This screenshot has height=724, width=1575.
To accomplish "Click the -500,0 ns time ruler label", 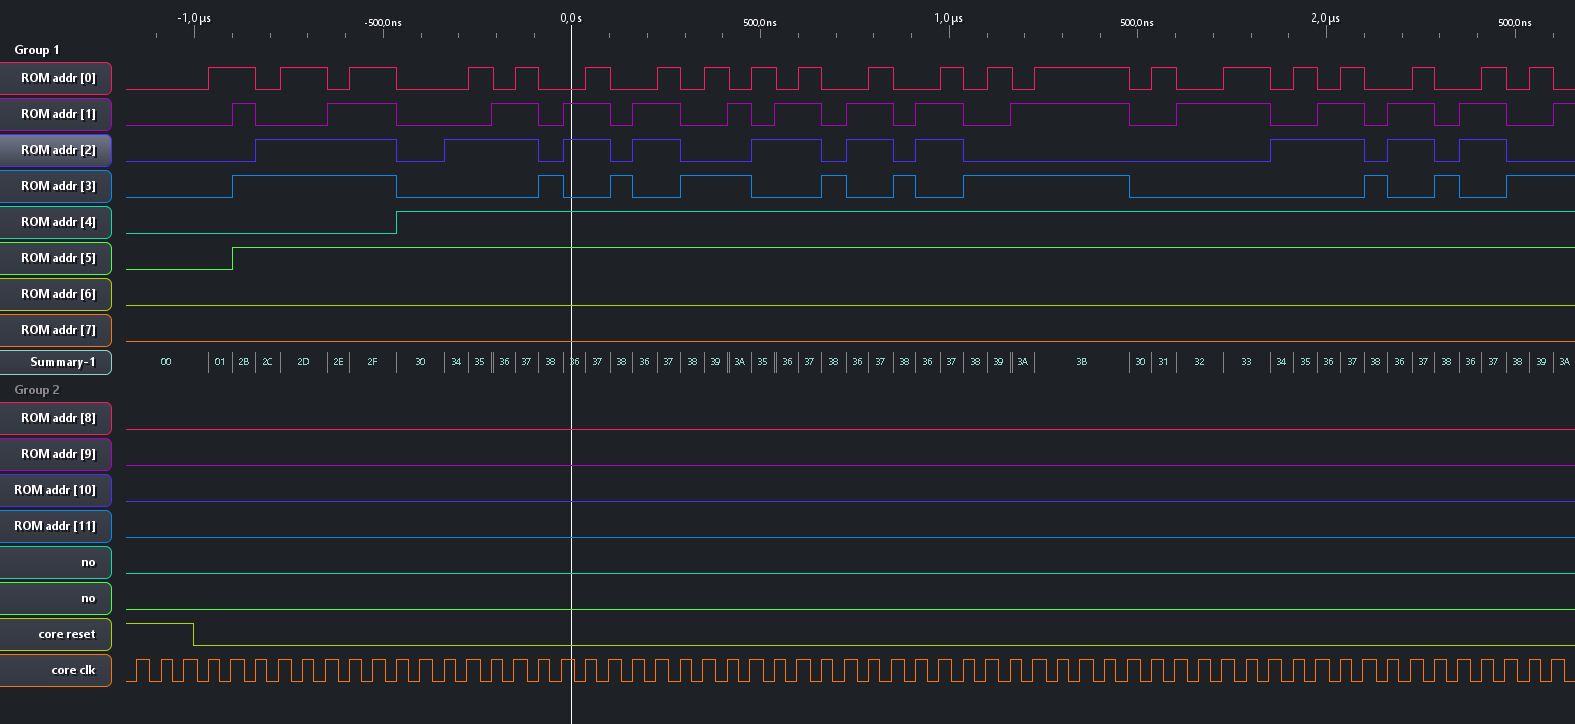I will click(383, 23).
